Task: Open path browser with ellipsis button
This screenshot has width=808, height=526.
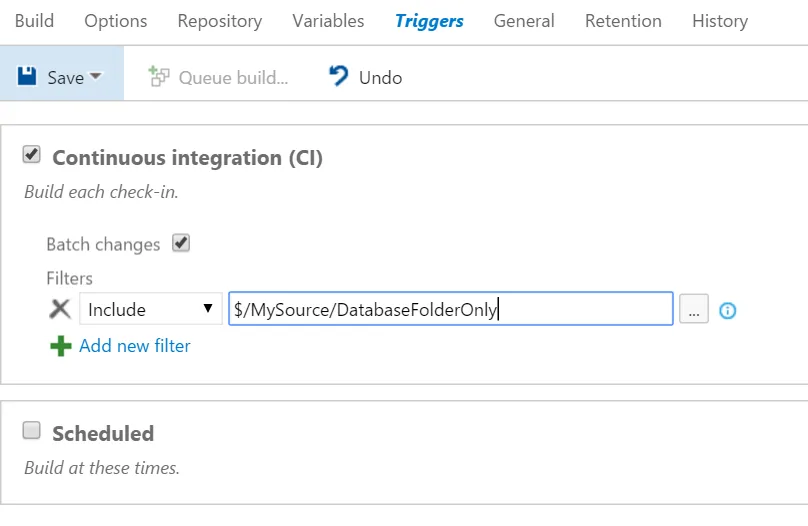Action: click(x=694, y=310)
